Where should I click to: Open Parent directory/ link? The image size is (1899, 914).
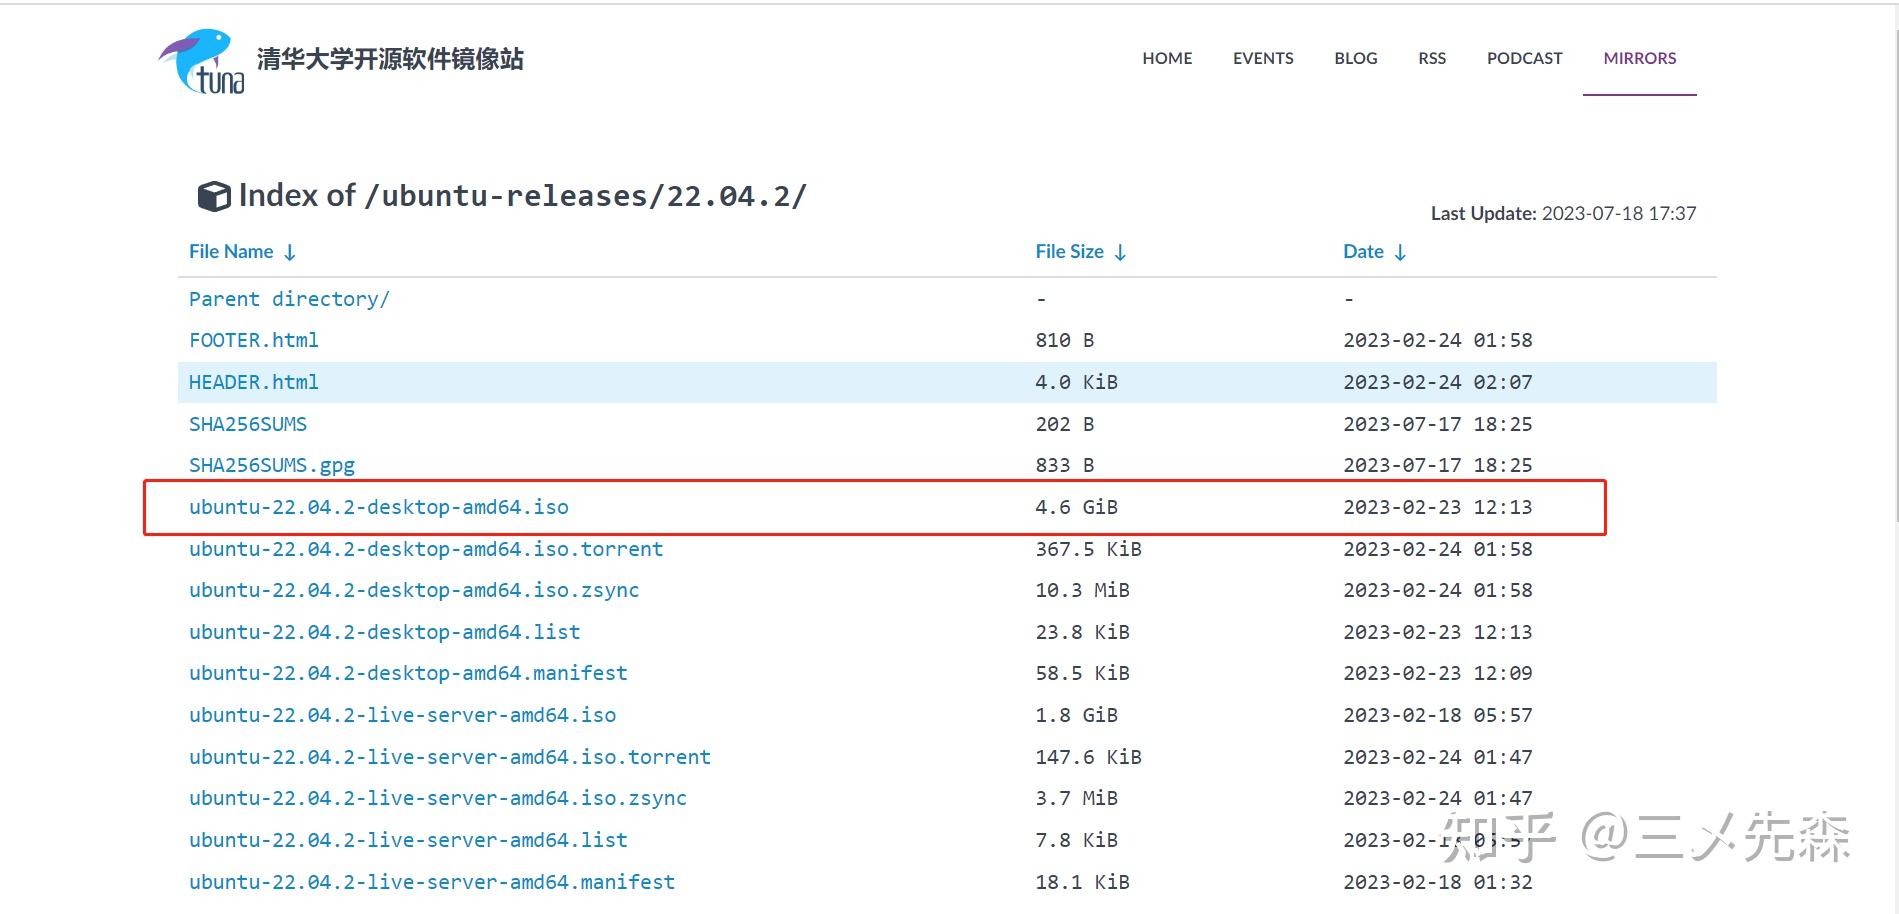point(289,299)
